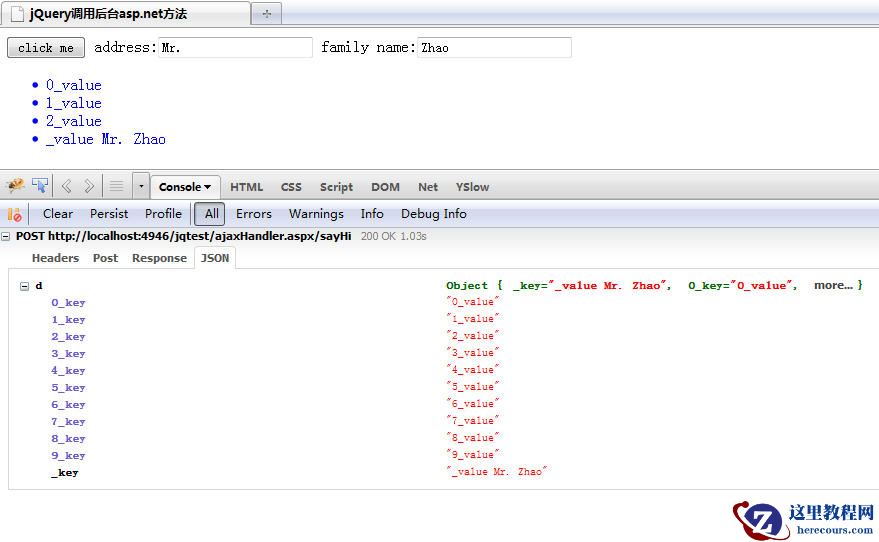The image size is (879, 542).
Task: Select the 6_key property row
Action: click(x=68, y=405)
